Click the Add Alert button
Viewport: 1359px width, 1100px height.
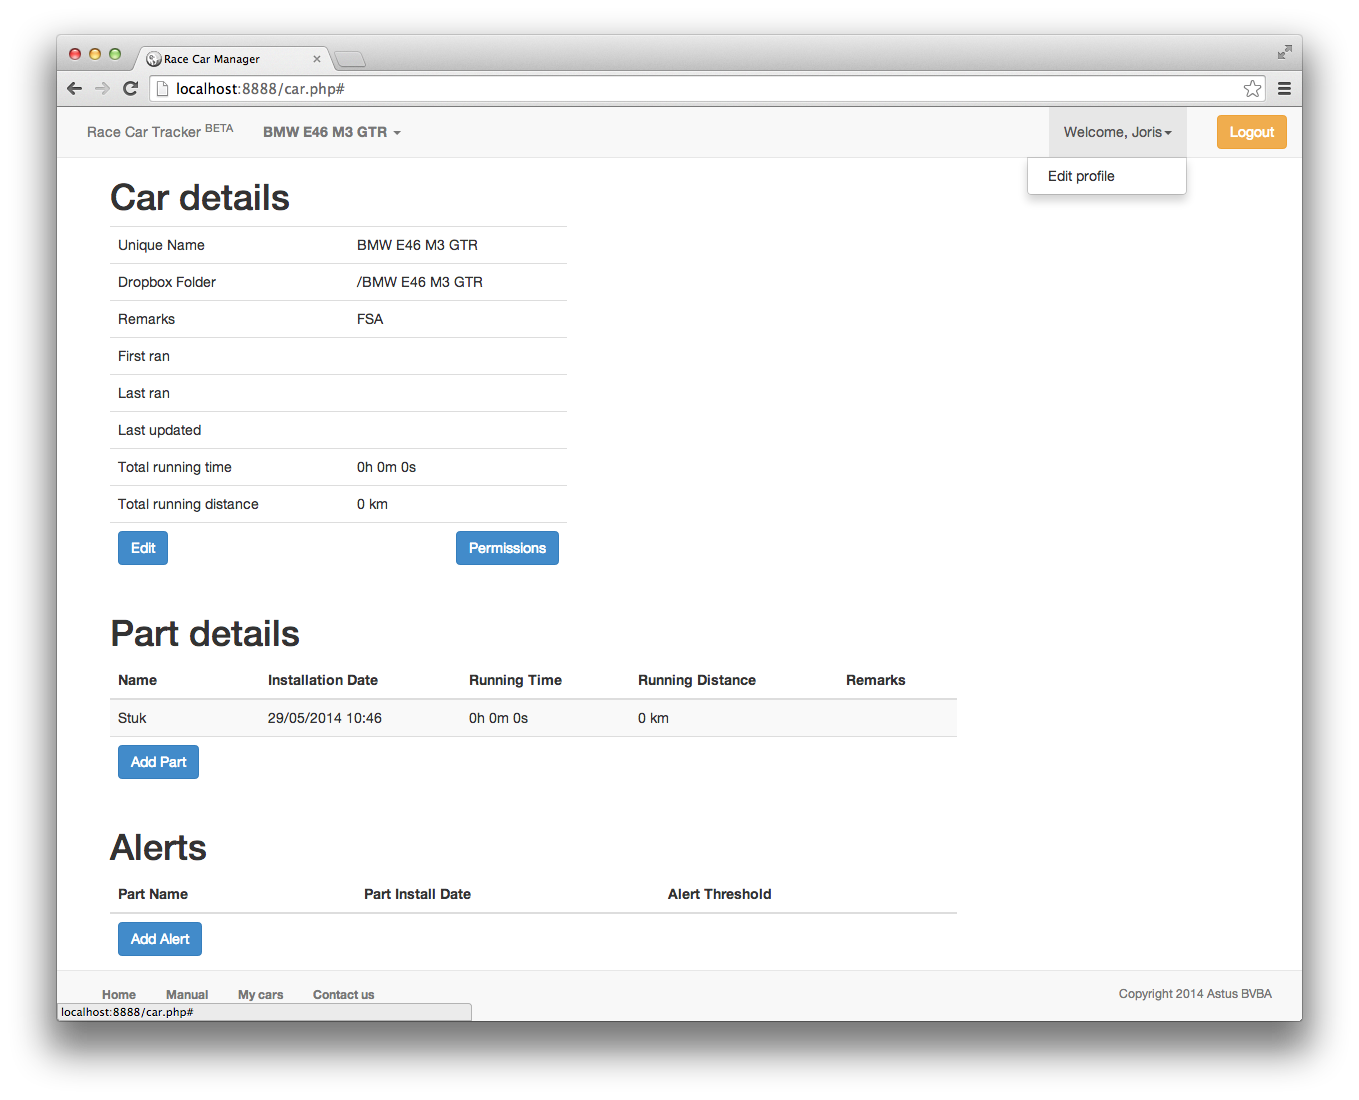[160, 939]
